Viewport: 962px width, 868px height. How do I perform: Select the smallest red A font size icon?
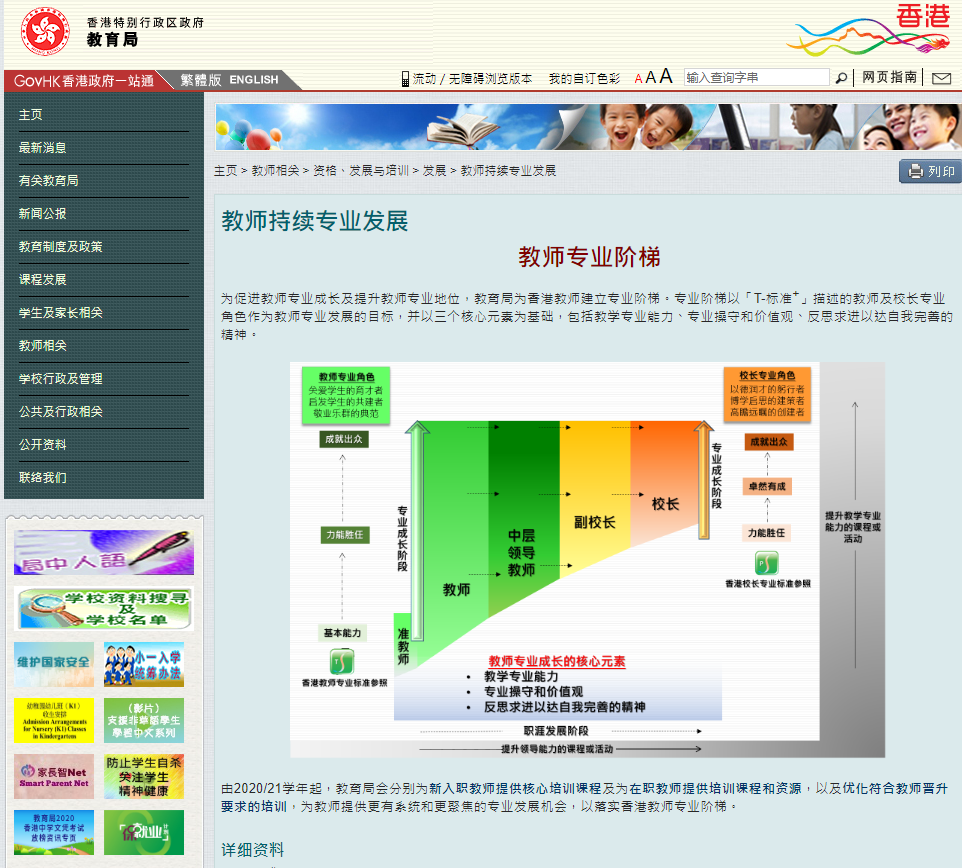(638, 76)
